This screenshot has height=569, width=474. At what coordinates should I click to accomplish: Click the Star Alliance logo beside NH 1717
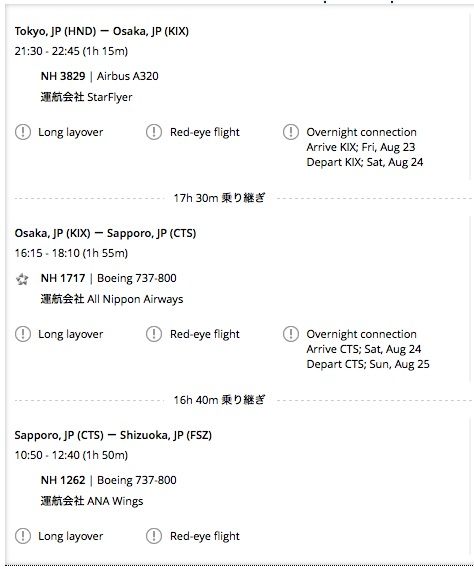tap(22, 279)
